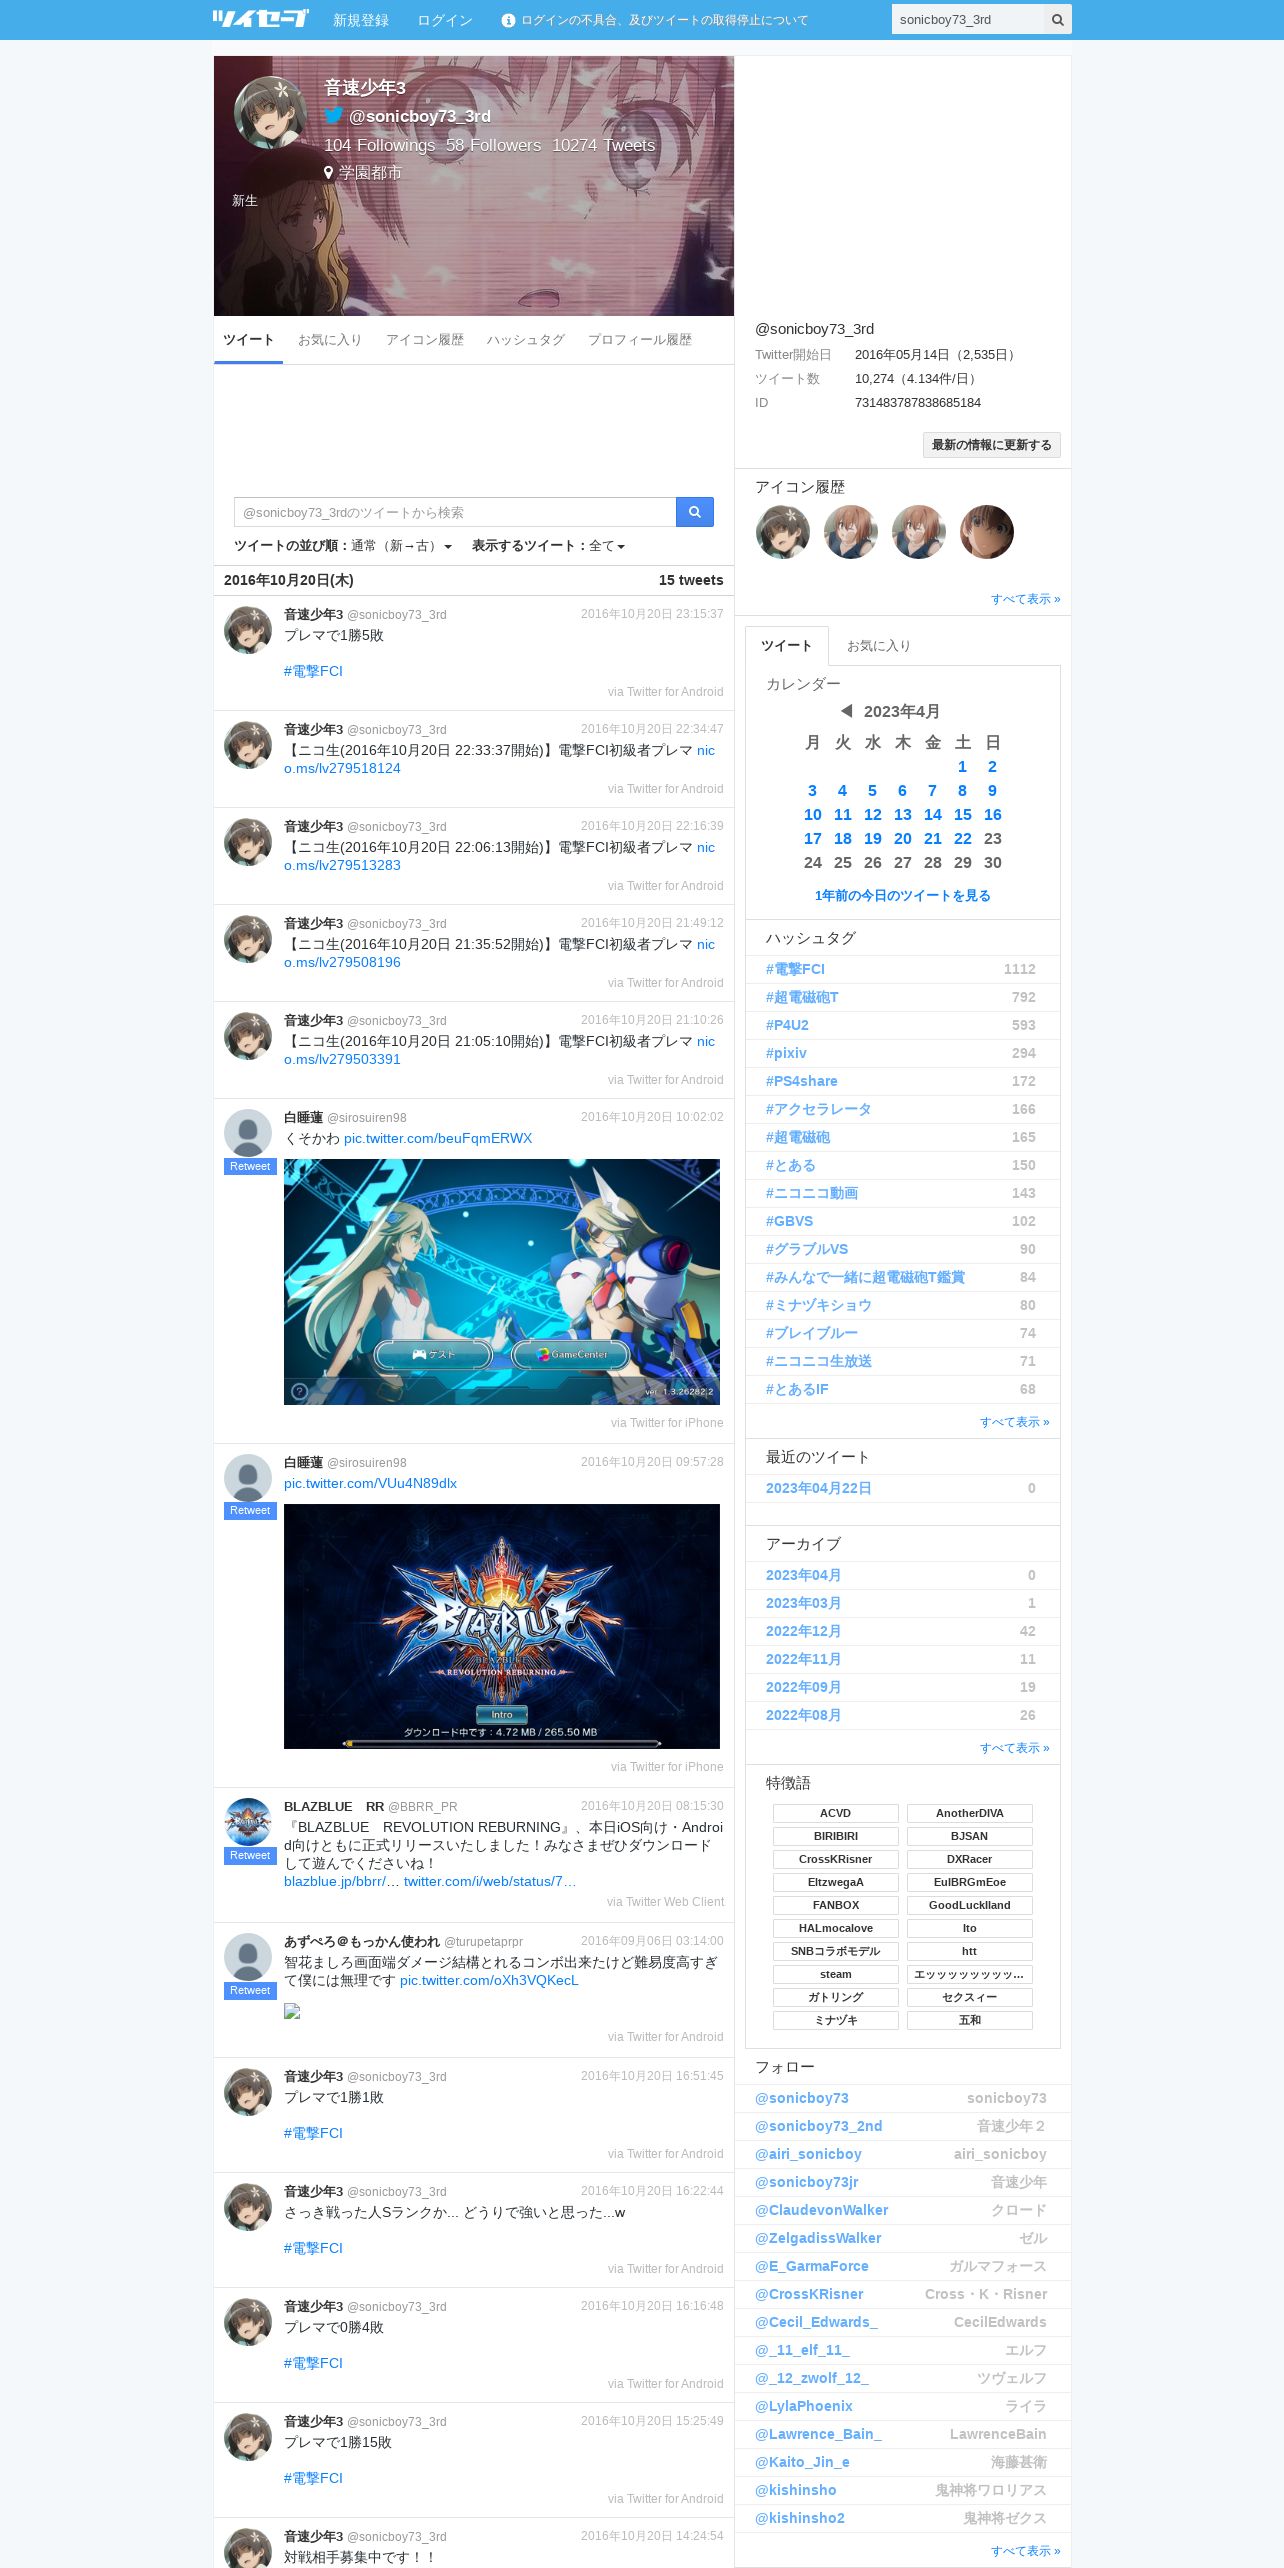Click feature word BIRIBIRI

[836, 1836]
